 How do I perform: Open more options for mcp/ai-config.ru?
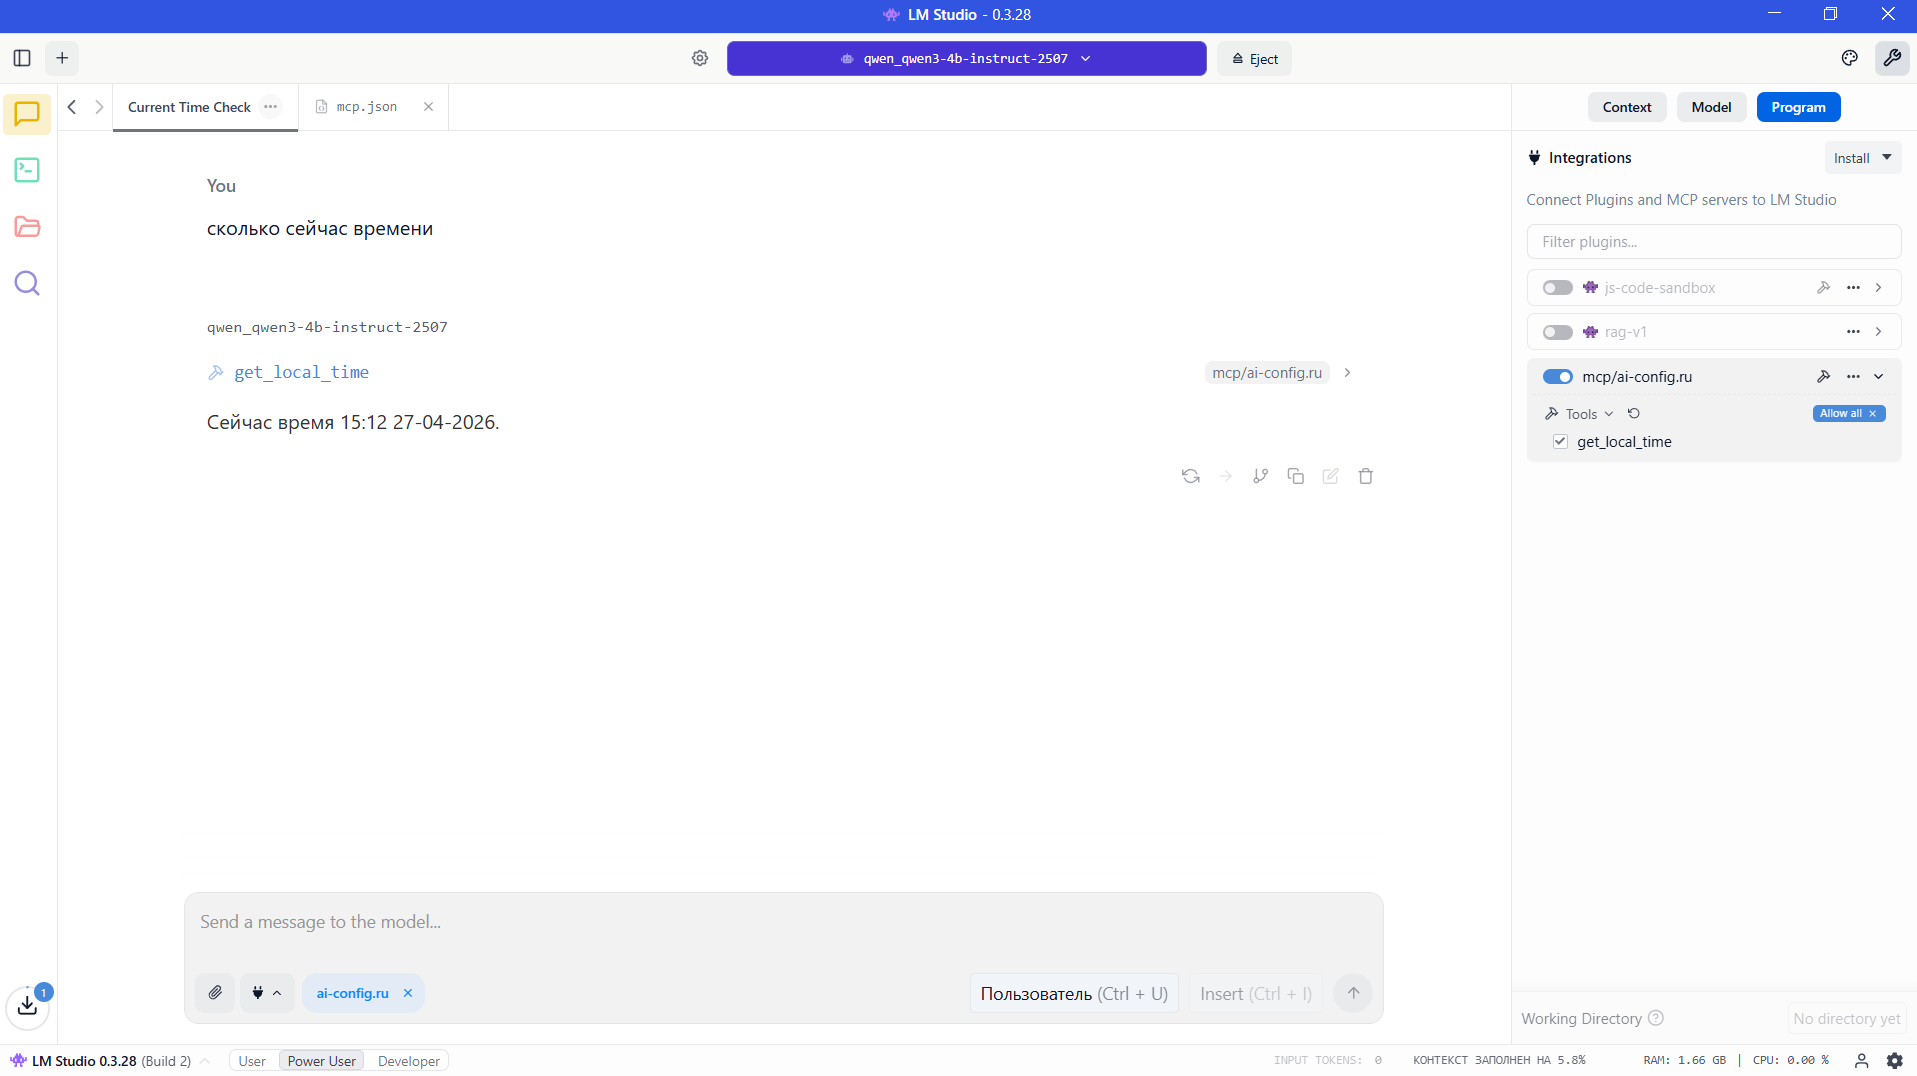pyautogui.click(x=1853, y=377)
